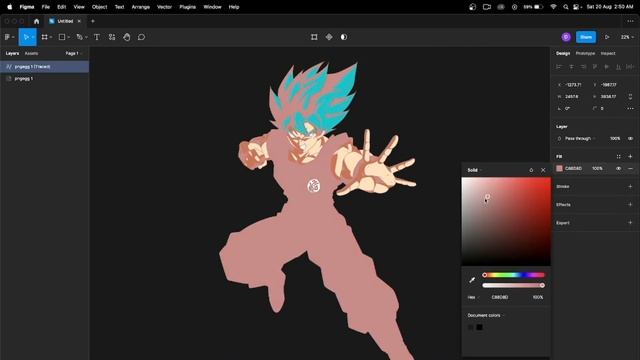The image size is (640, 360).
Task: Open the File menu
Action: pos(46,7)
